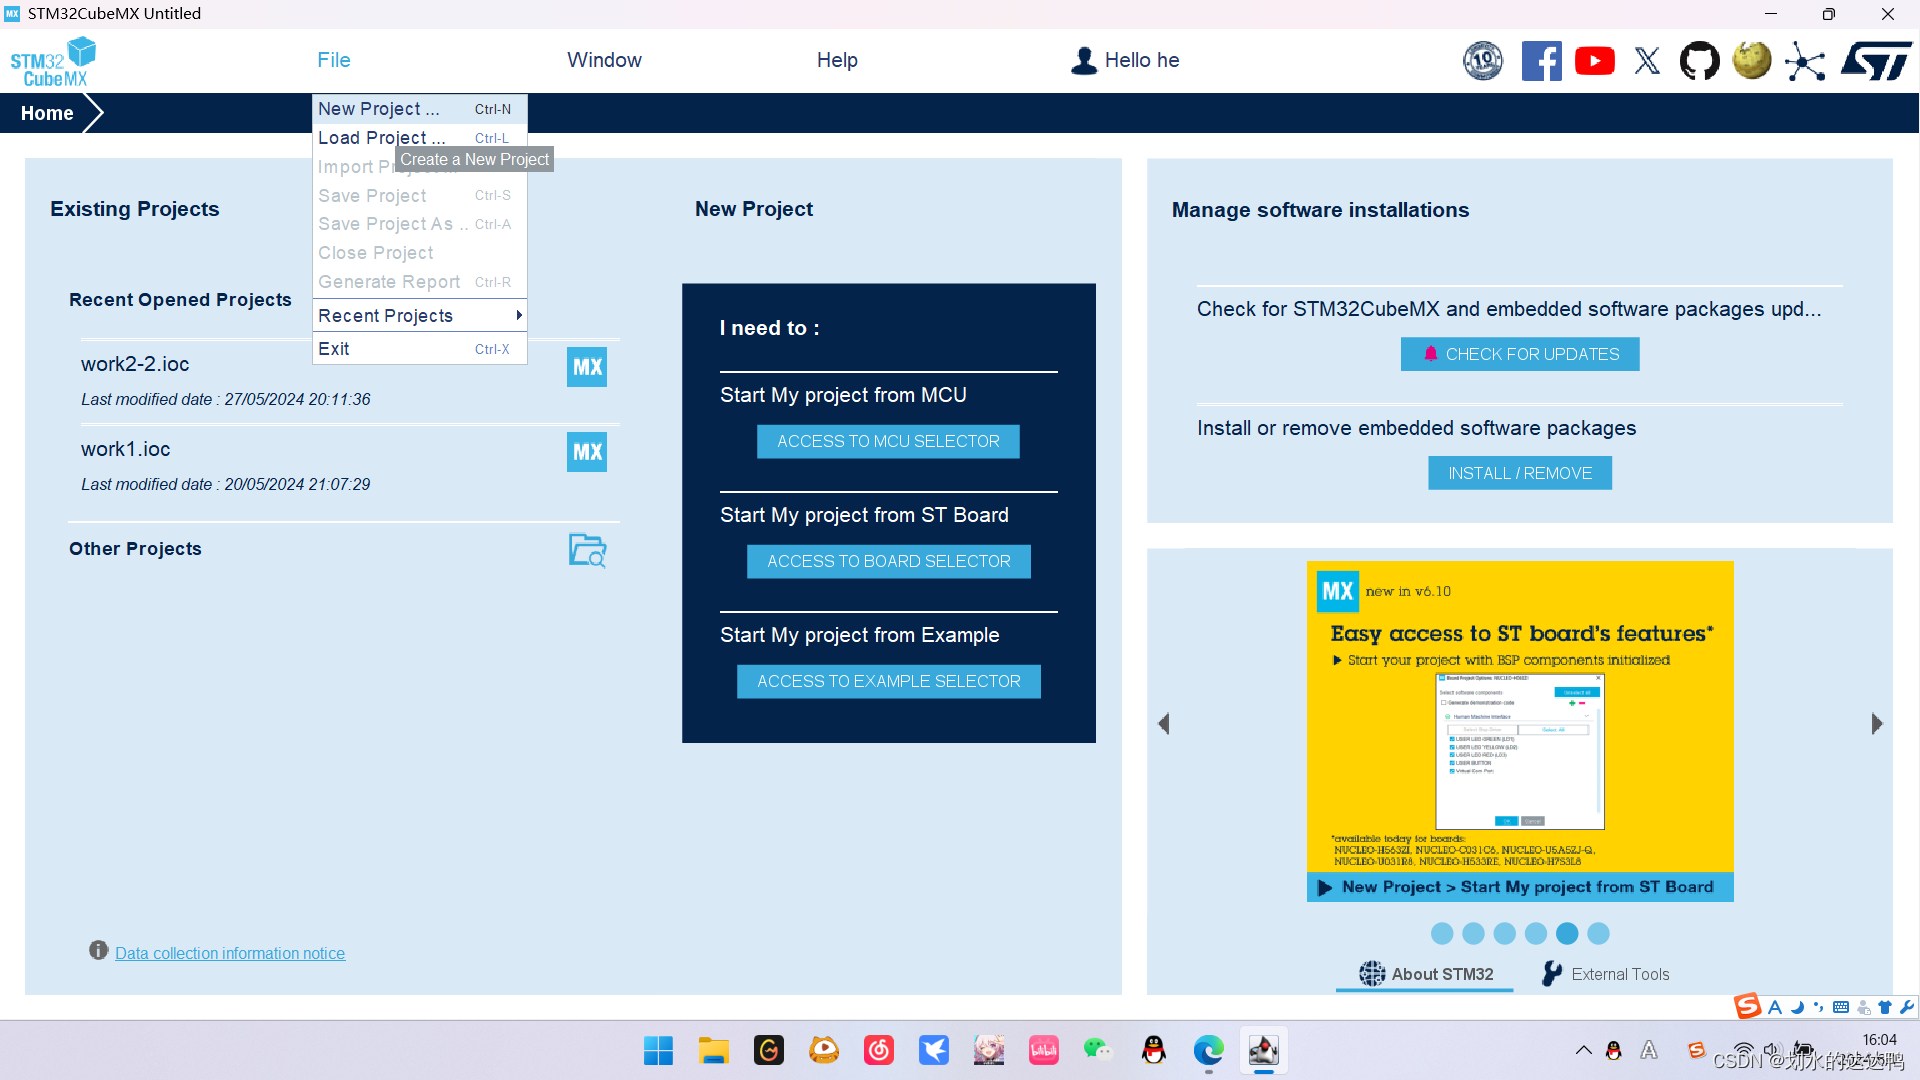Show next banner slide with right arrow
Screen dimensions: 1920x1080
click(1877, 724)
